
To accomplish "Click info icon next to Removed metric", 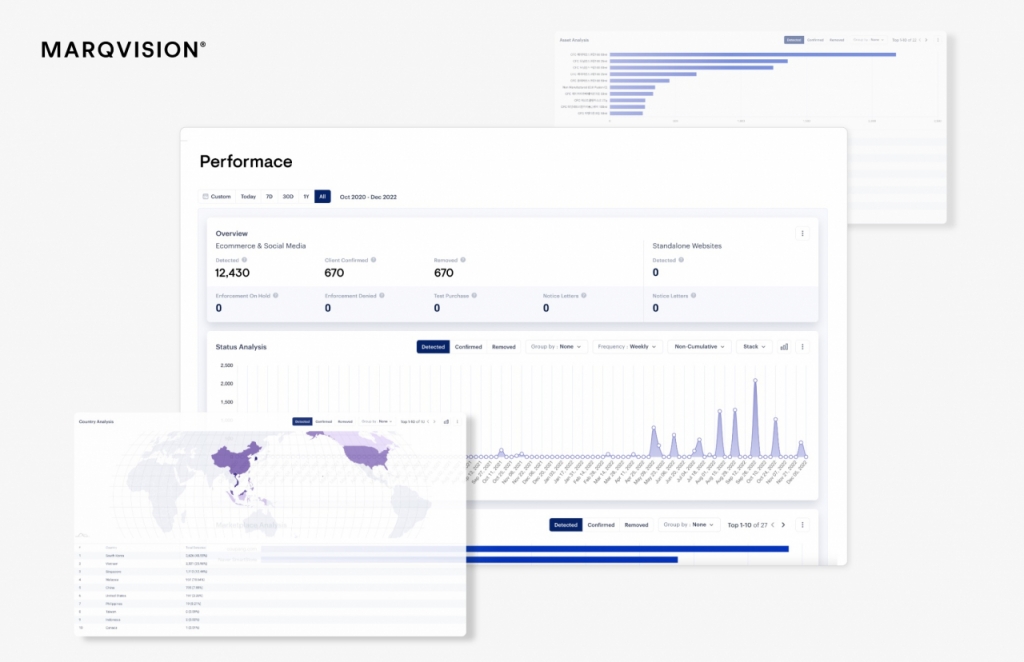I will (x=463, y=260).
